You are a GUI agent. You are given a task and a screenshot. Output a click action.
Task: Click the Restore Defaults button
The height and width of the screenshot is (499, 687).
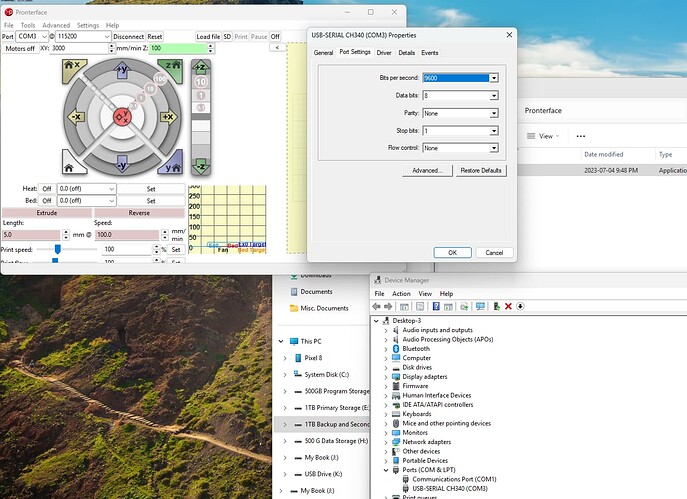[481, 170]
